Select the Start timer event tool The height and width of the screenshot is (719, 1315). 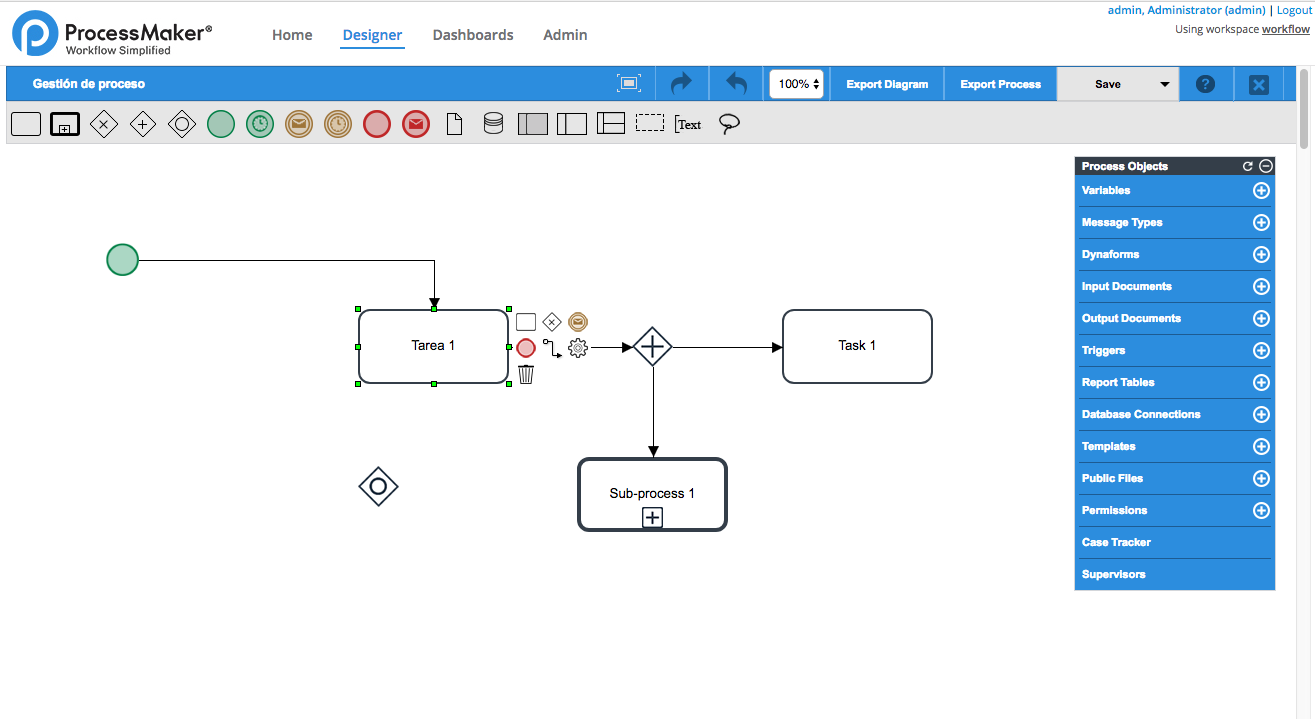point(260,124)
